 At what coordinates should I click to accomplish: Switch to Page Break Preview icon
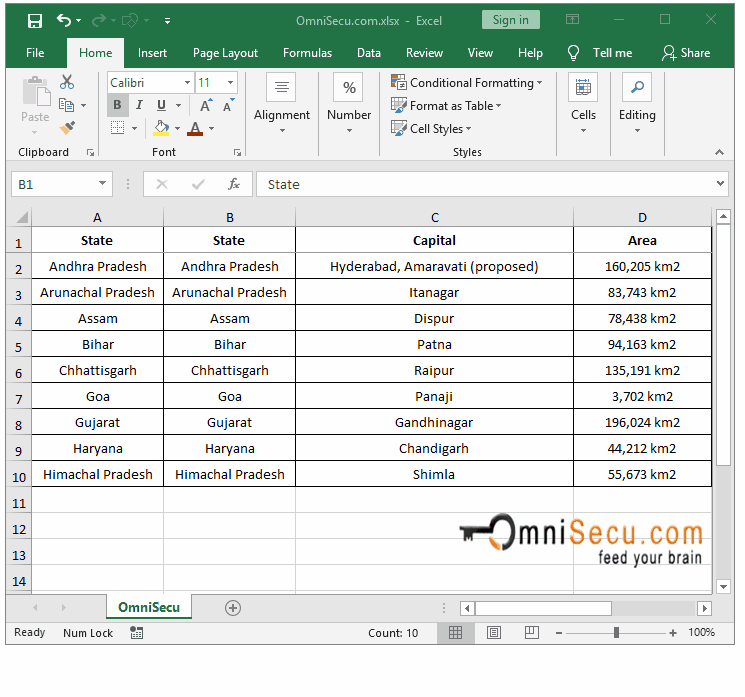click(532, 632)
